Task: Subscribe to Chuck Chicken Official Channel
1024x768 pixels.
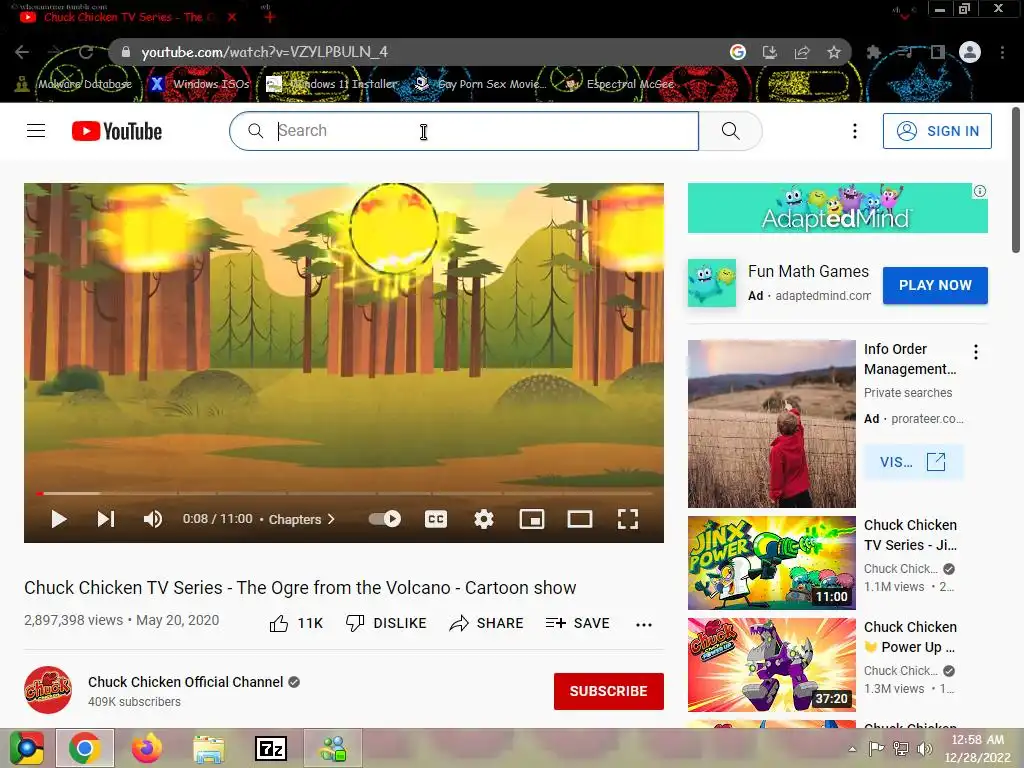Action: click(x=609, y=691)
